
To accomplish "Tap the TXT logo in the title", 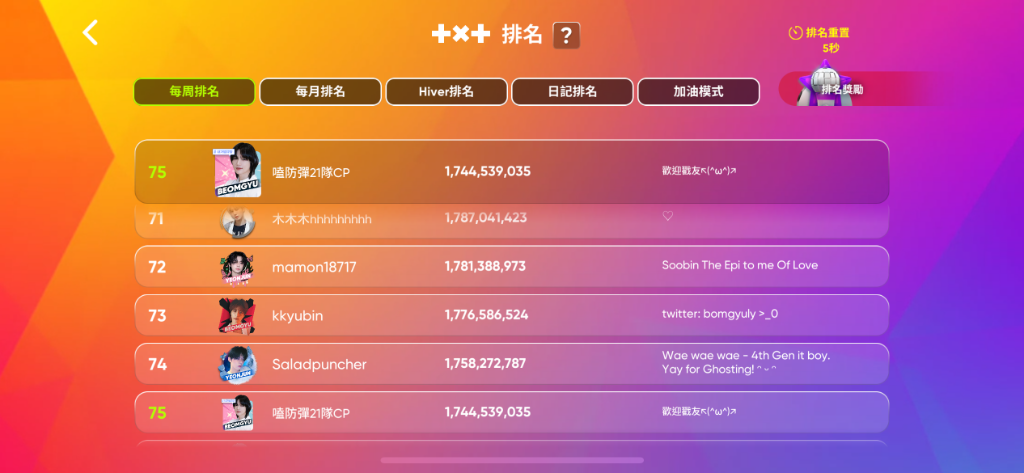I will pos(461,34).
